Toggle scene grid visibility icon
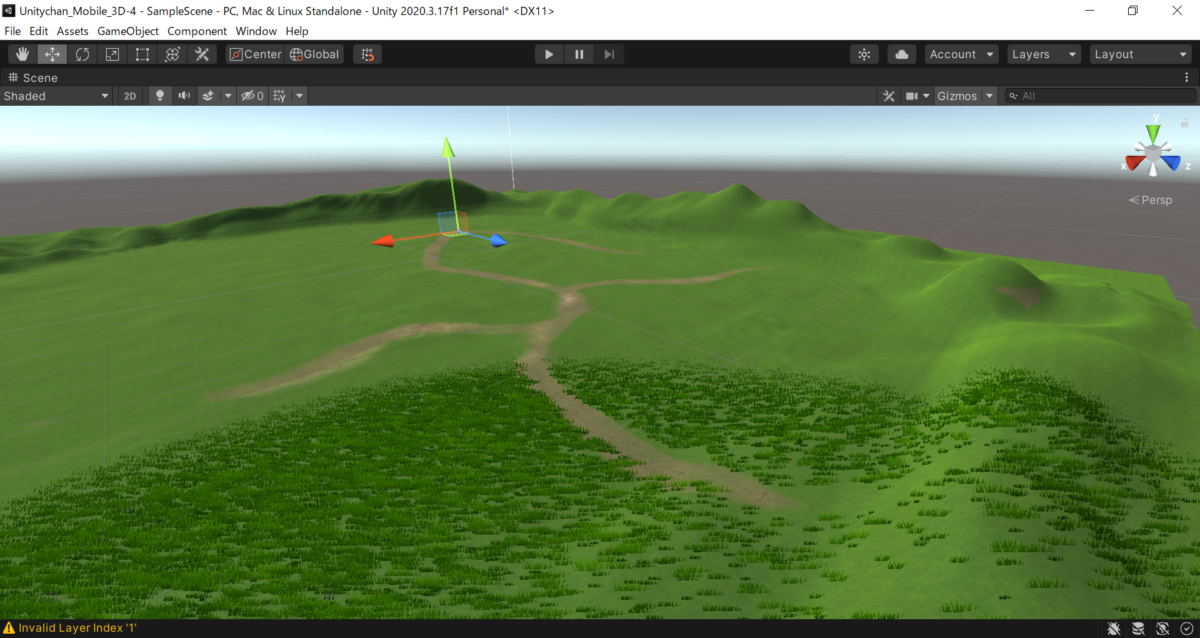Image resolution: width=1200 pixels, height=638 pixels. [280, 96]
